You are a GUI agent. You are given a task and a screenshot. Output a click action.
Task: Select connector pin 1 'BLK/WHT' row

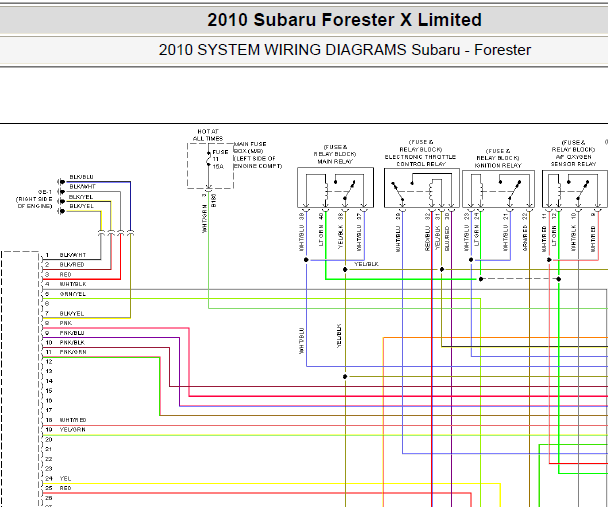point(65,255)
